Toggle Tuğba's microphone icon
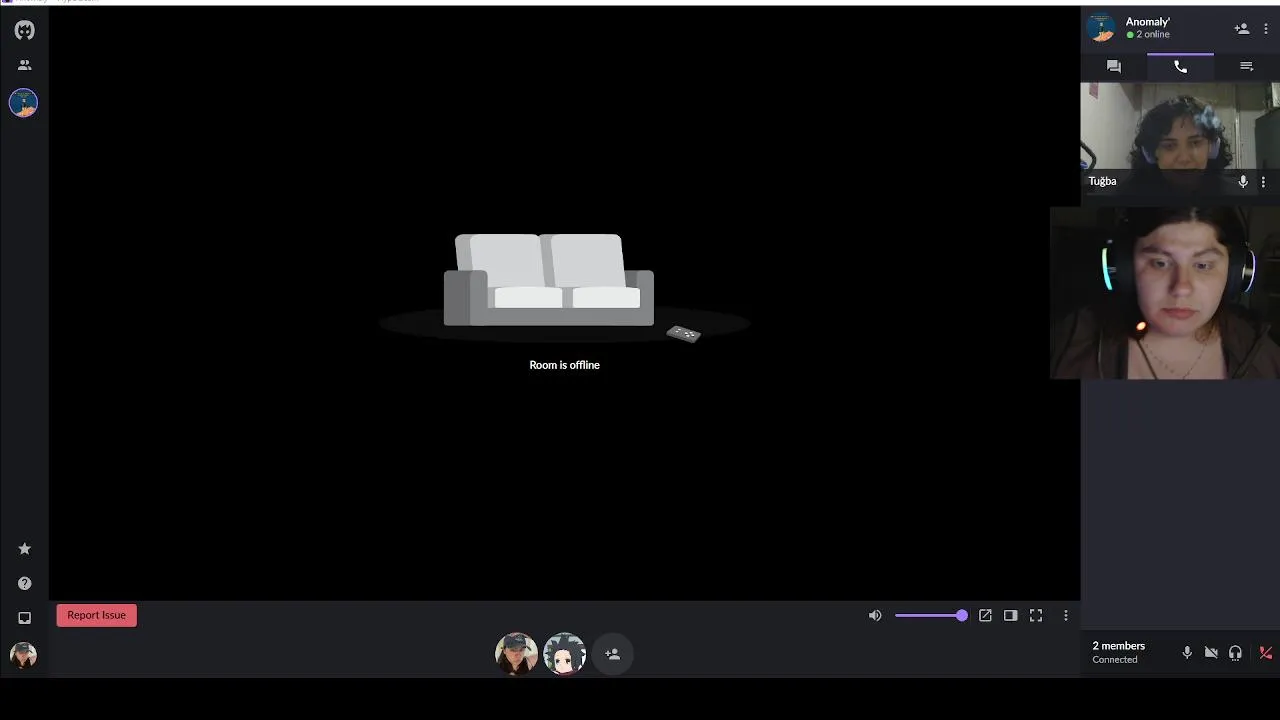The height and width of the screenshot is (720, 1280). point(1243,182)
